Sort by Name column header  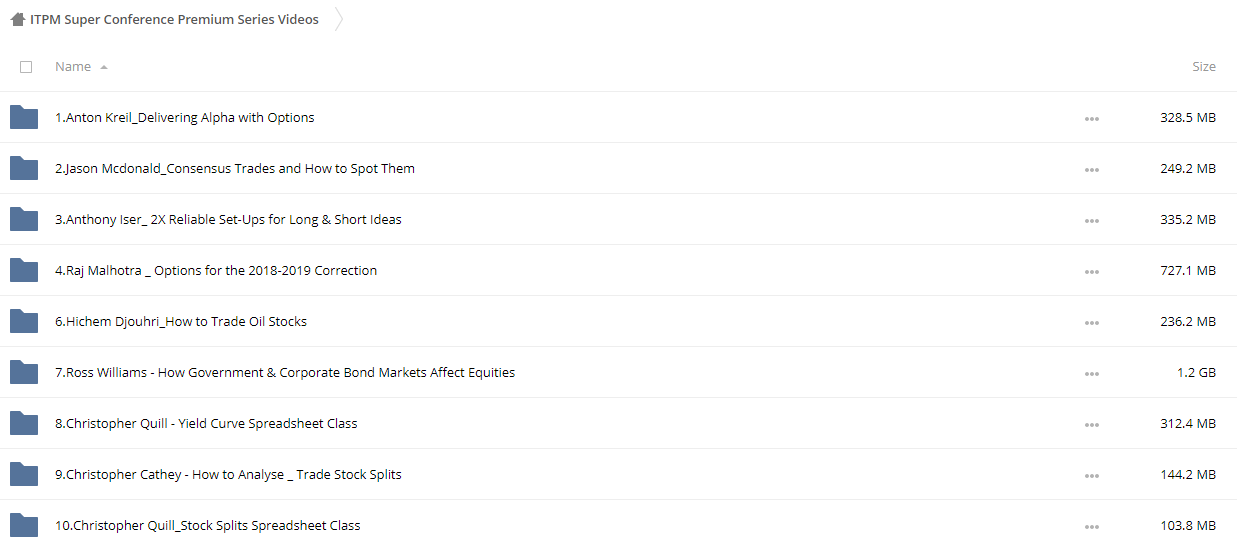coord(73,66)
